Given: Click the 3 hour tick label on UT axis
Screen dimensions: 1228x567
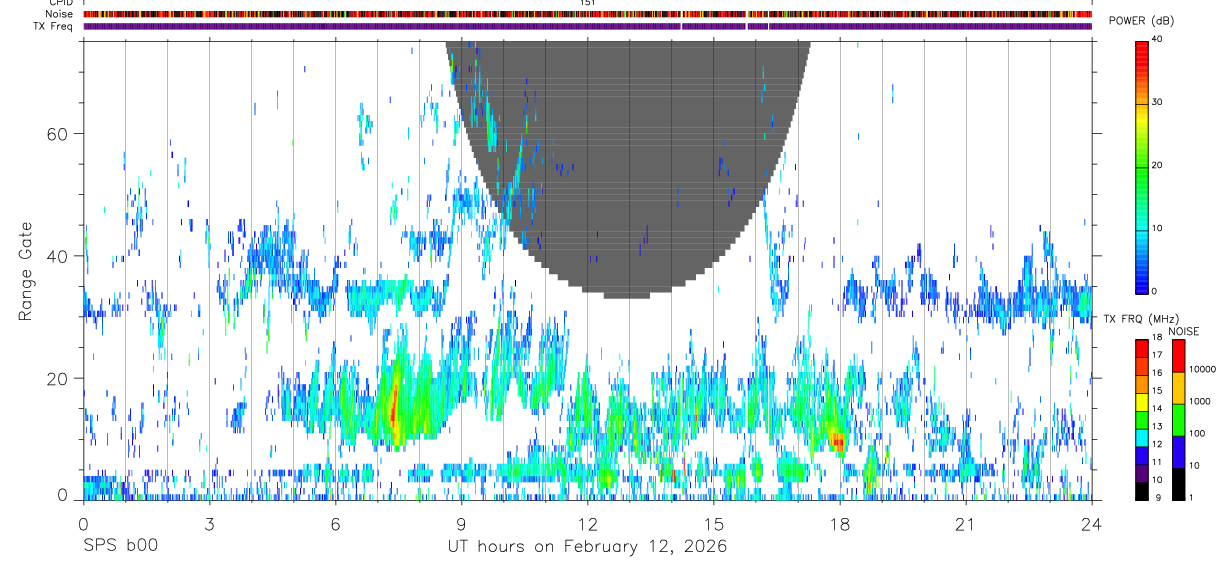Looking at the screenshot, I should (209, 525).
